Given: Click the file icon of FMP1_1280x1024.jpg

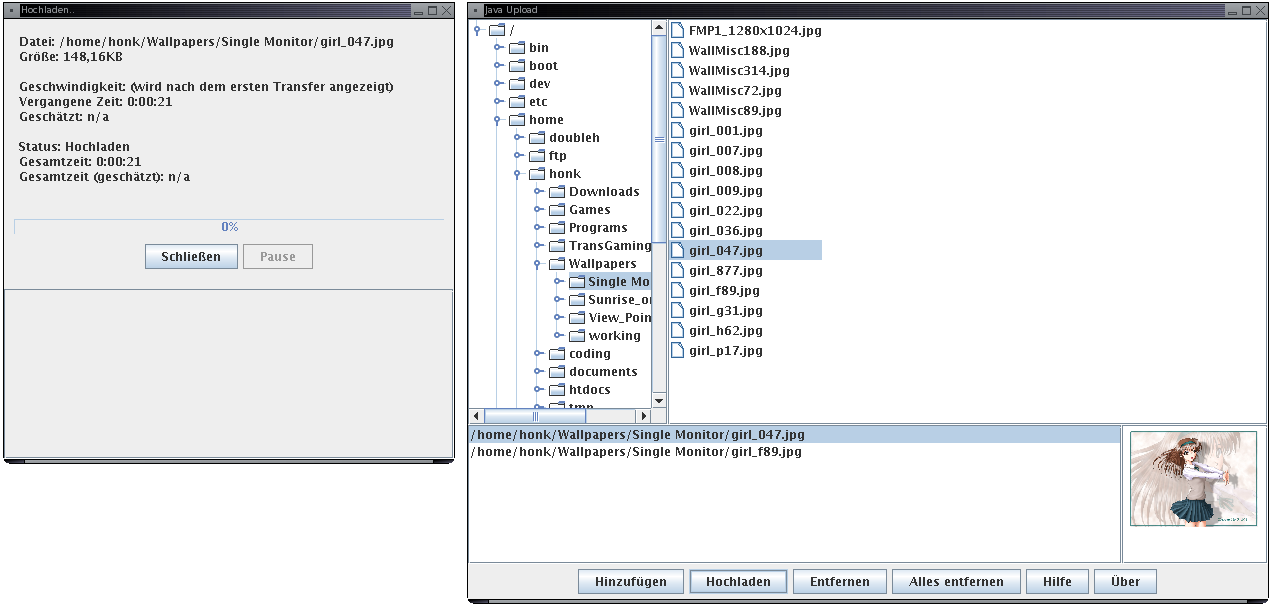Looking at the screenshot, I should tap(677, 31).
